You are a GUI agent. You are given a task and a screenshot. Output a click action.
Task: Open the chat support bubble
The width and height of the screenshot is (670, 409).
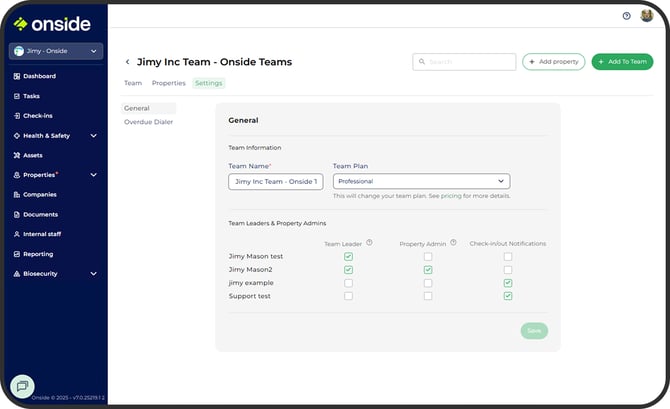(x=22, y=386)
